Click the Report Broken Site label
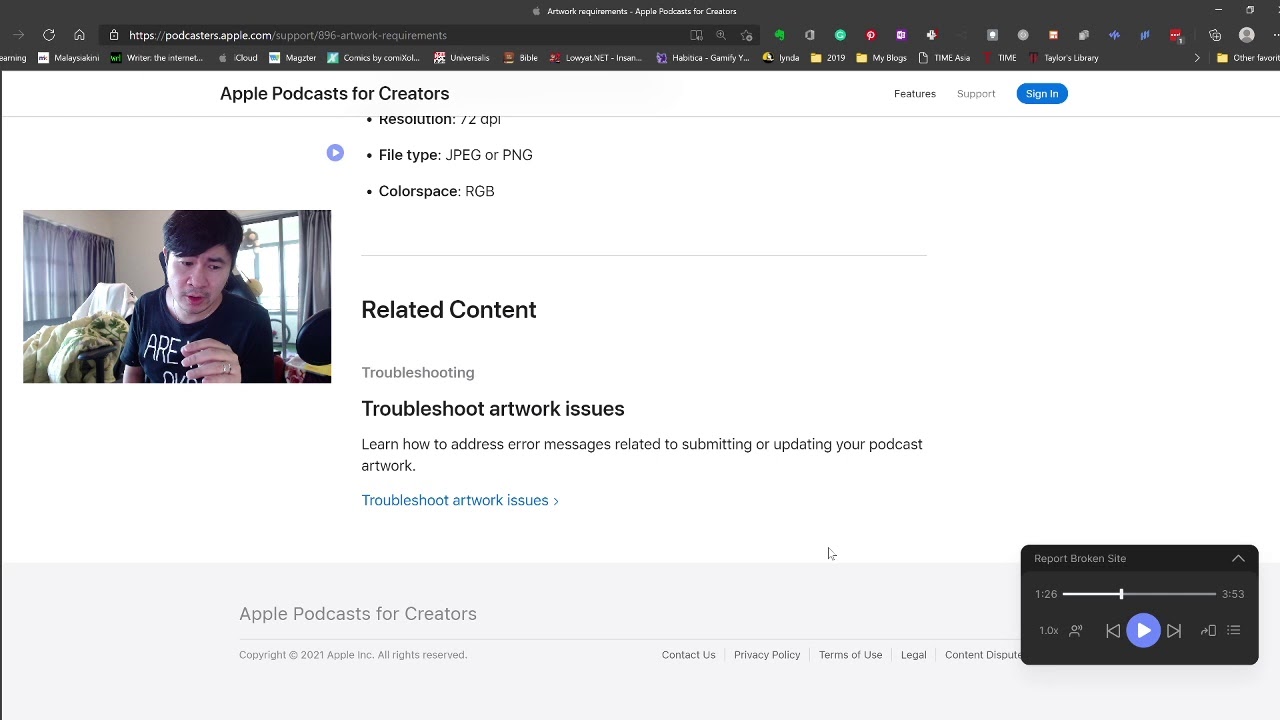The width and height of the screenshot is (1280, 720). point(1080,558)
